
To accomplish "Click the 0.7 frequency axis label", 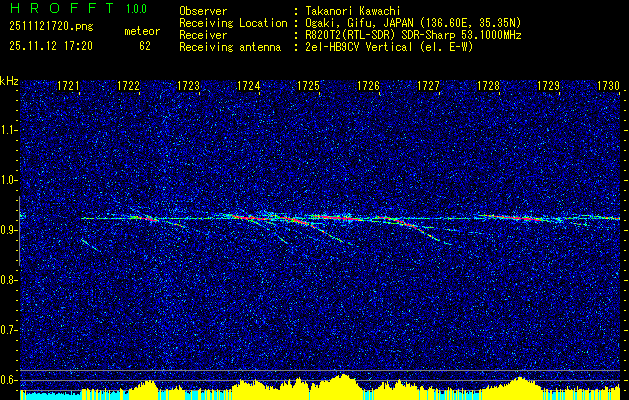I will click(x=6, y=330).
